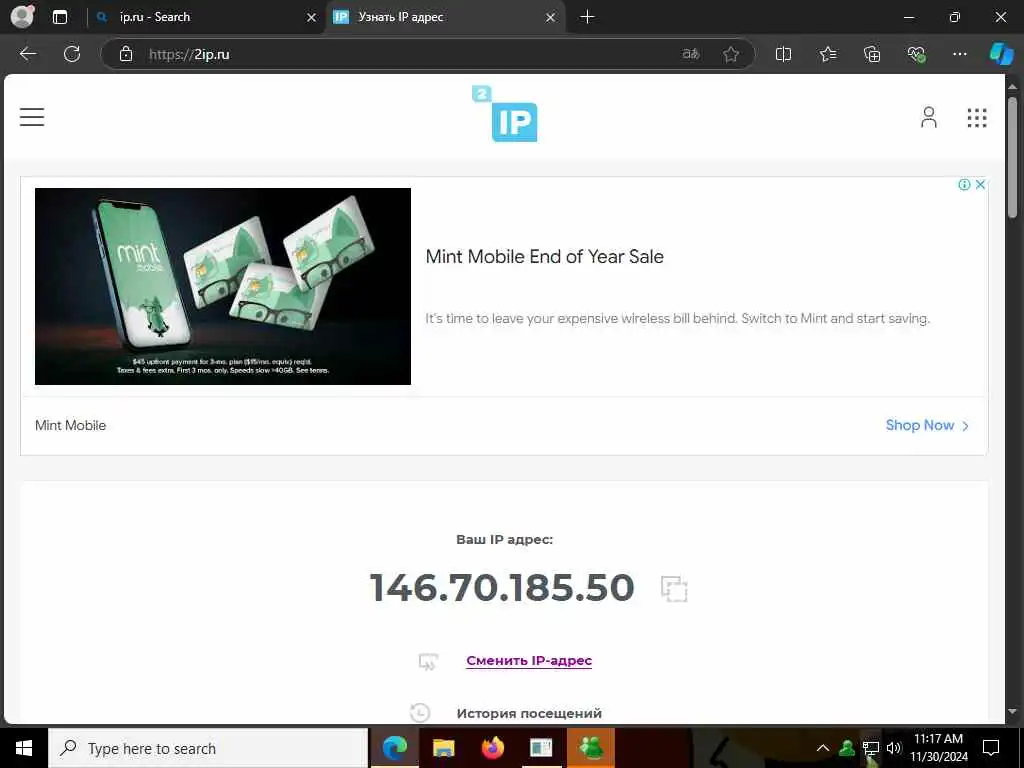Launch Firefox from the taskbar
This screenshot has height=768, width=1024.
point(492,748)
